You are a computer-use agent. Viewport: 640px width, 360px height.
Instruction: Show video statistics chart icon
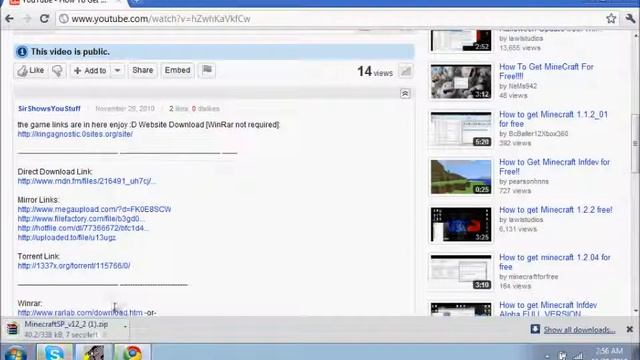(405, 71)
